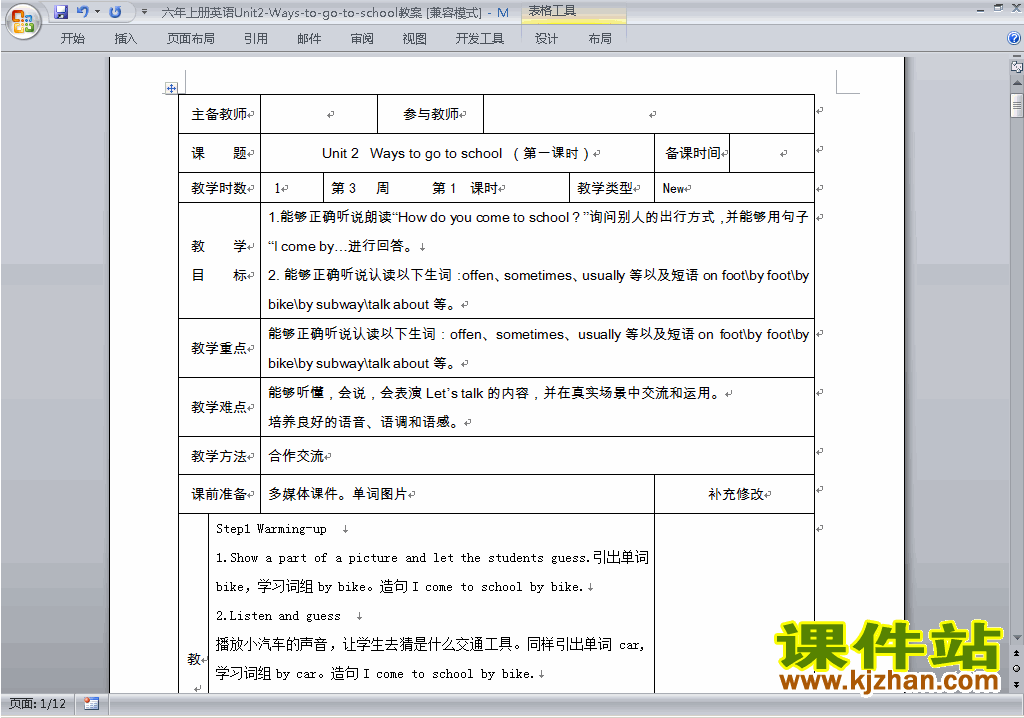The image size is (1024, 718).
Task: Select the 开发工具 tab
Action: click(479, 39)
